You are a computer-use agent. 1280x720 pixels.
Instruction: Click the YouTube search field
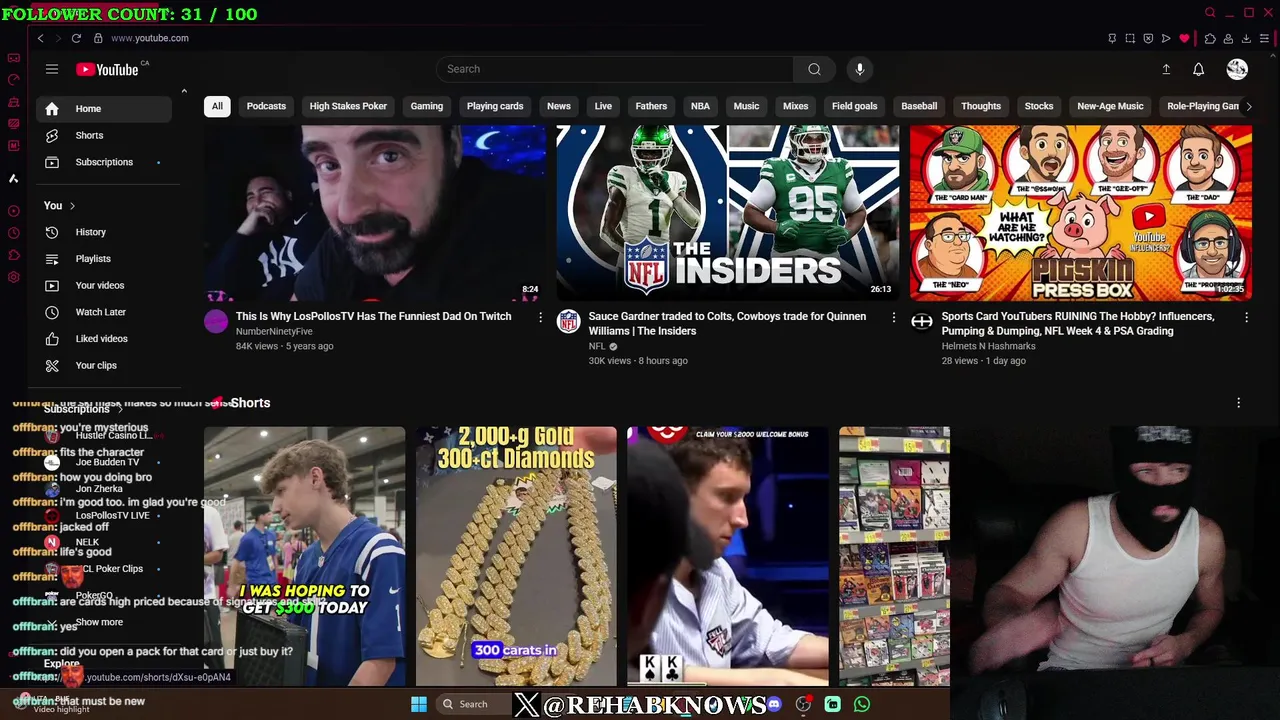pos(615,69)
